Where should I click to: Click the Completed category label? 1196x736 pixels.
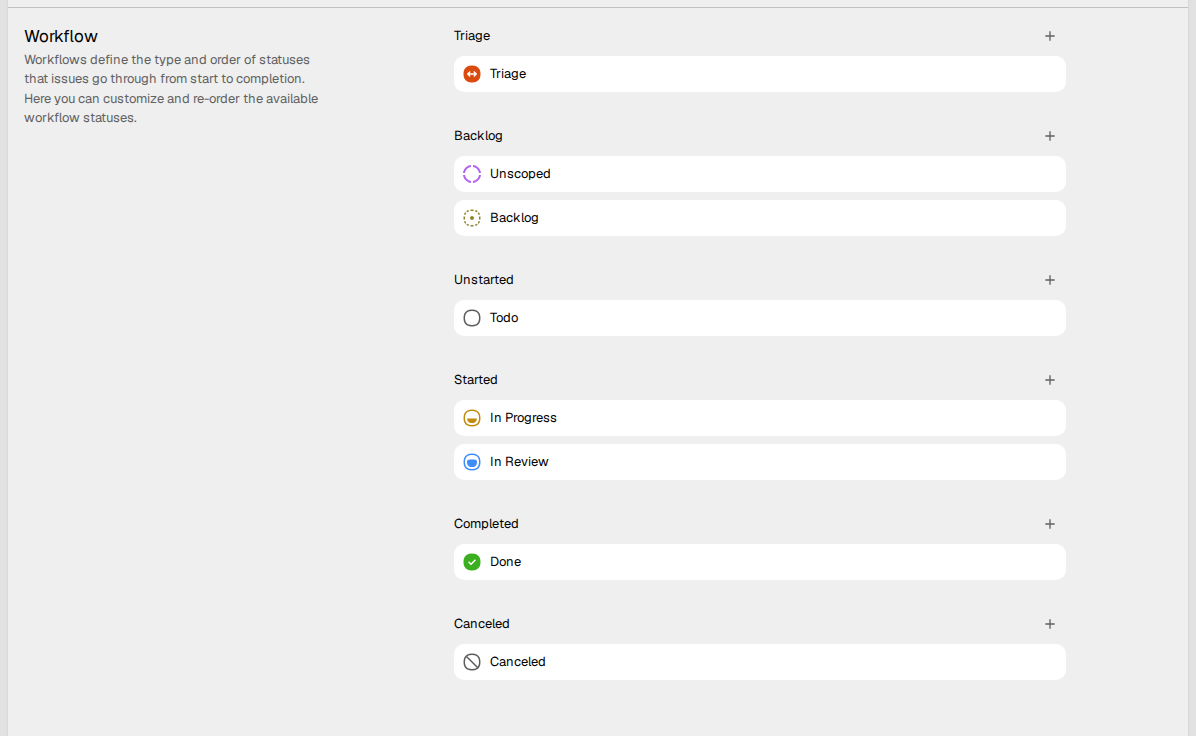click(x=486, y=524)
